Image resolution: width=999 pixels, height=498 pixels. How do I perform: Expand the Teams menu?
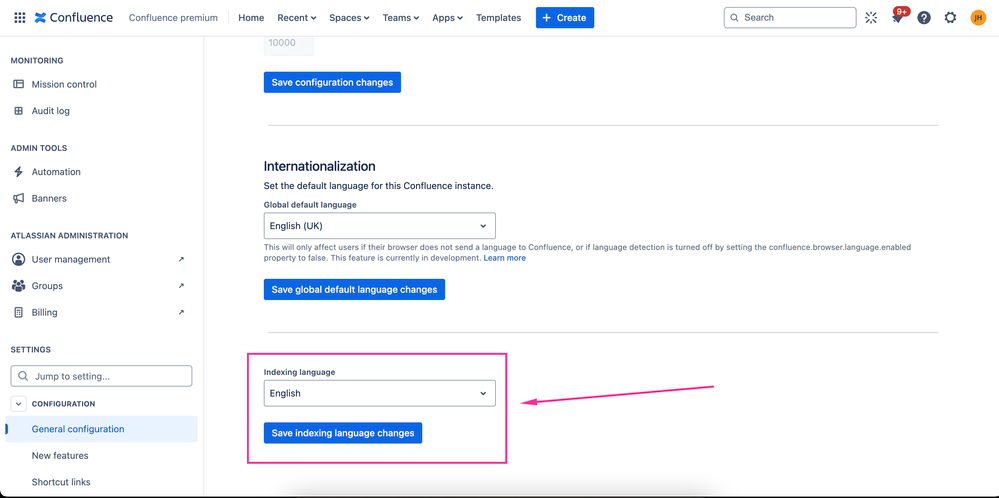click(401, 18)
